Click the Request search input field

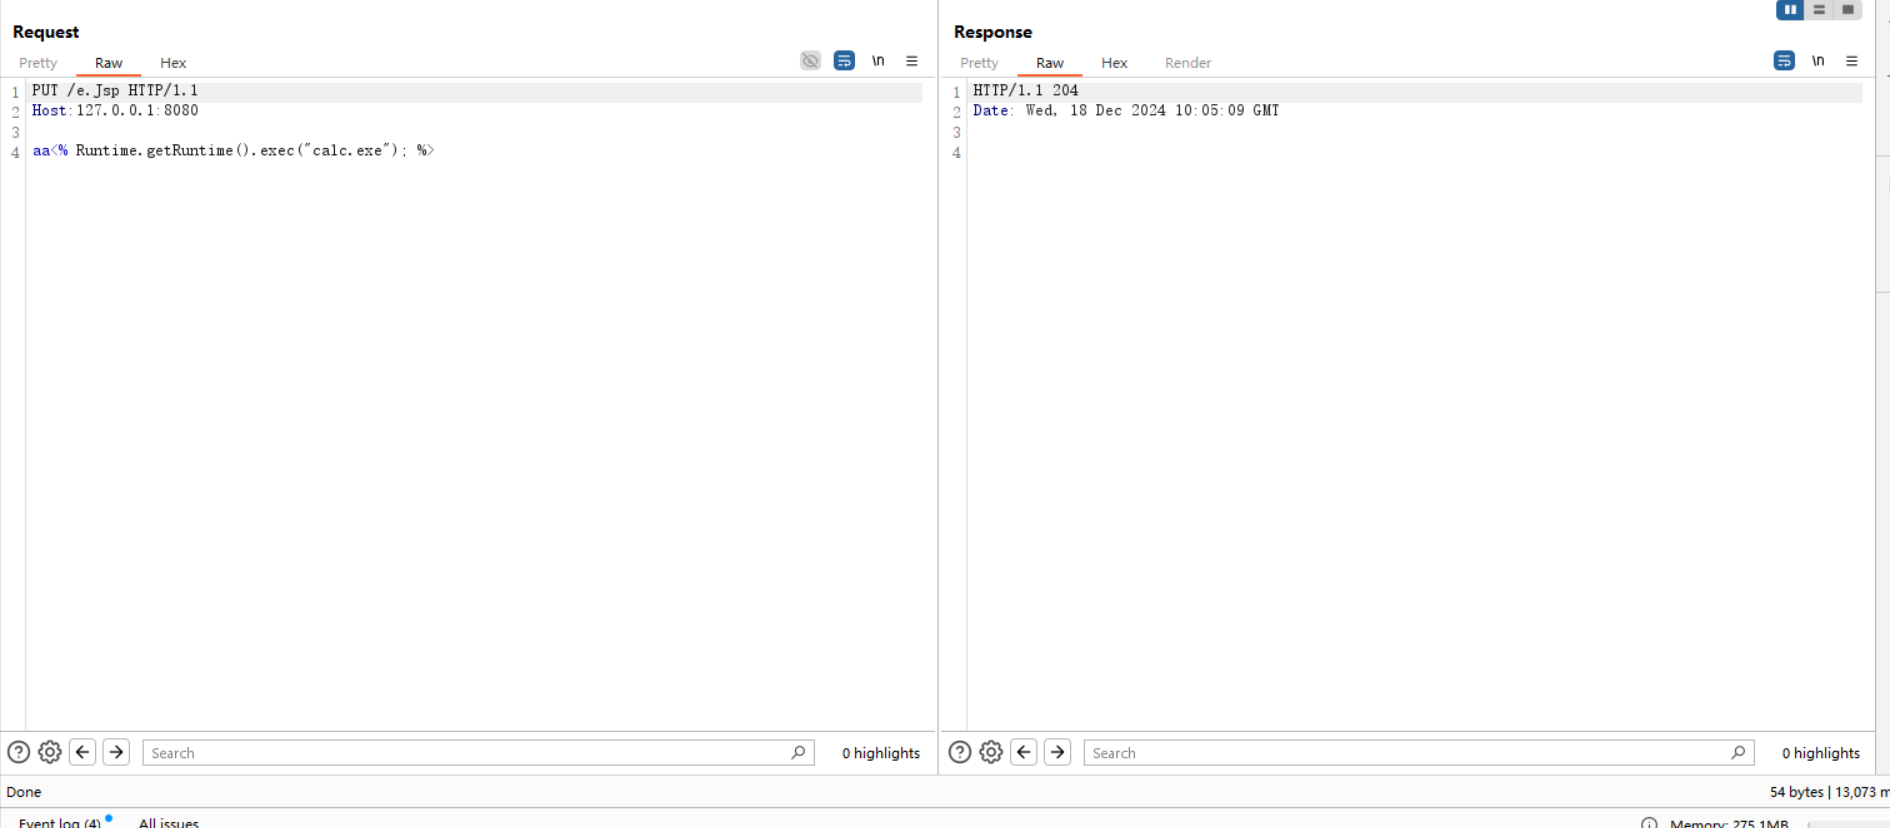(x=478, y=753)
